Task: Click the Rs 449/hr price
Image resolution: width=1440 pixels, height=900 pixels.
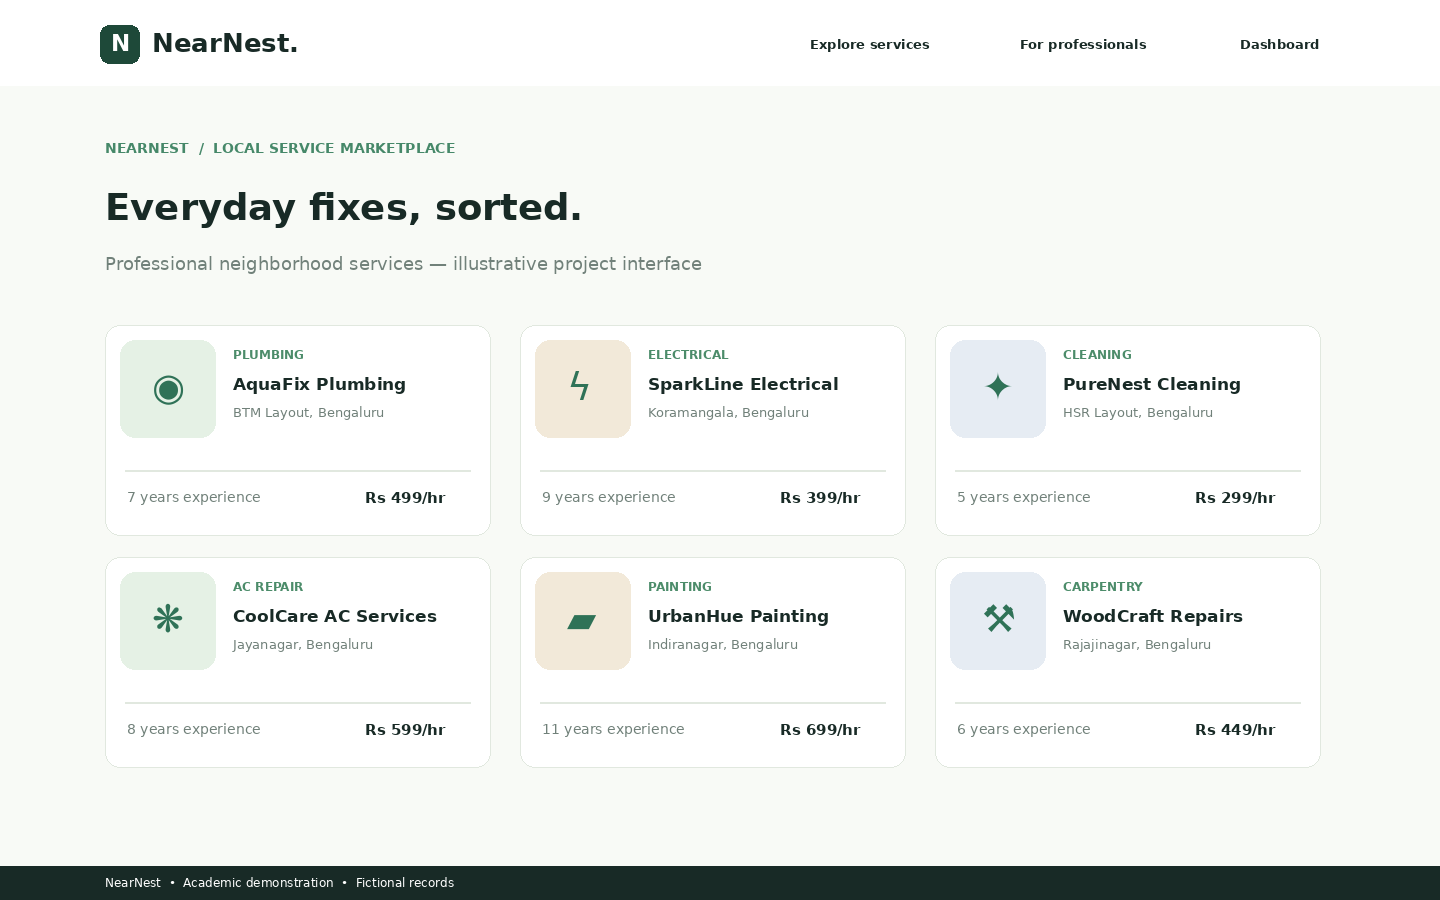Action: pyautogui.click(x=1235, y=730)
